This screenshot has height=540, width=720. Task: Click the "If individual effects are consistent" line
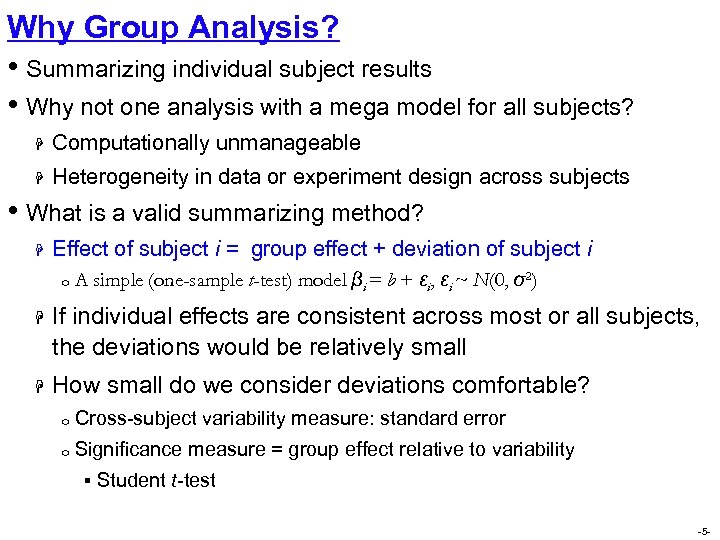pos(375,316)
